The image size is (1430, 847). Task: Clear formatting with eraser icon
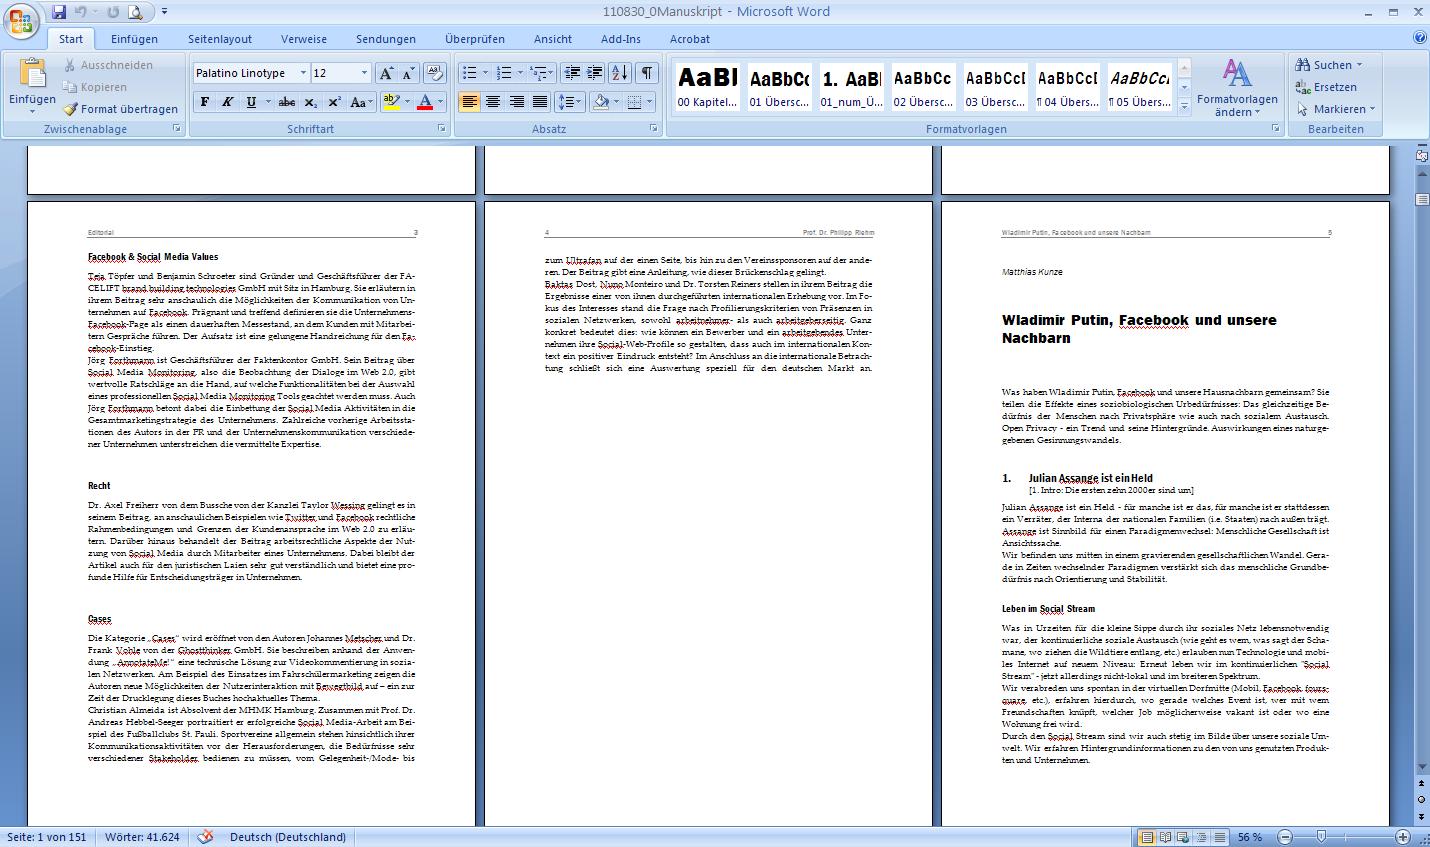[x=434, y=73]
